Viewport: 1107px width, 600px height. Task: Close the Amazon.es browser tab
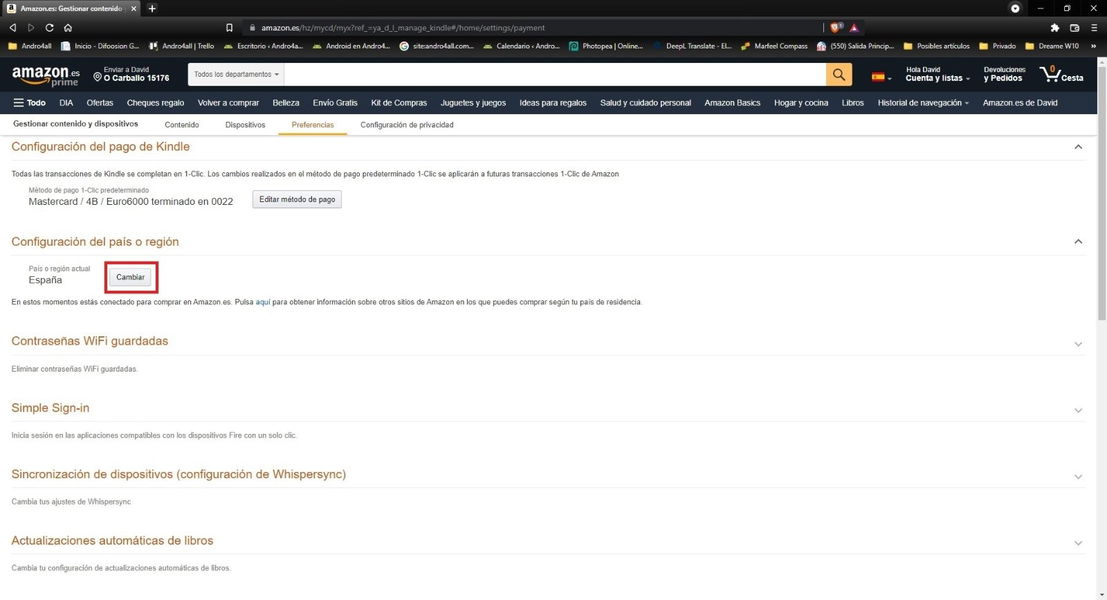[133, 8]
